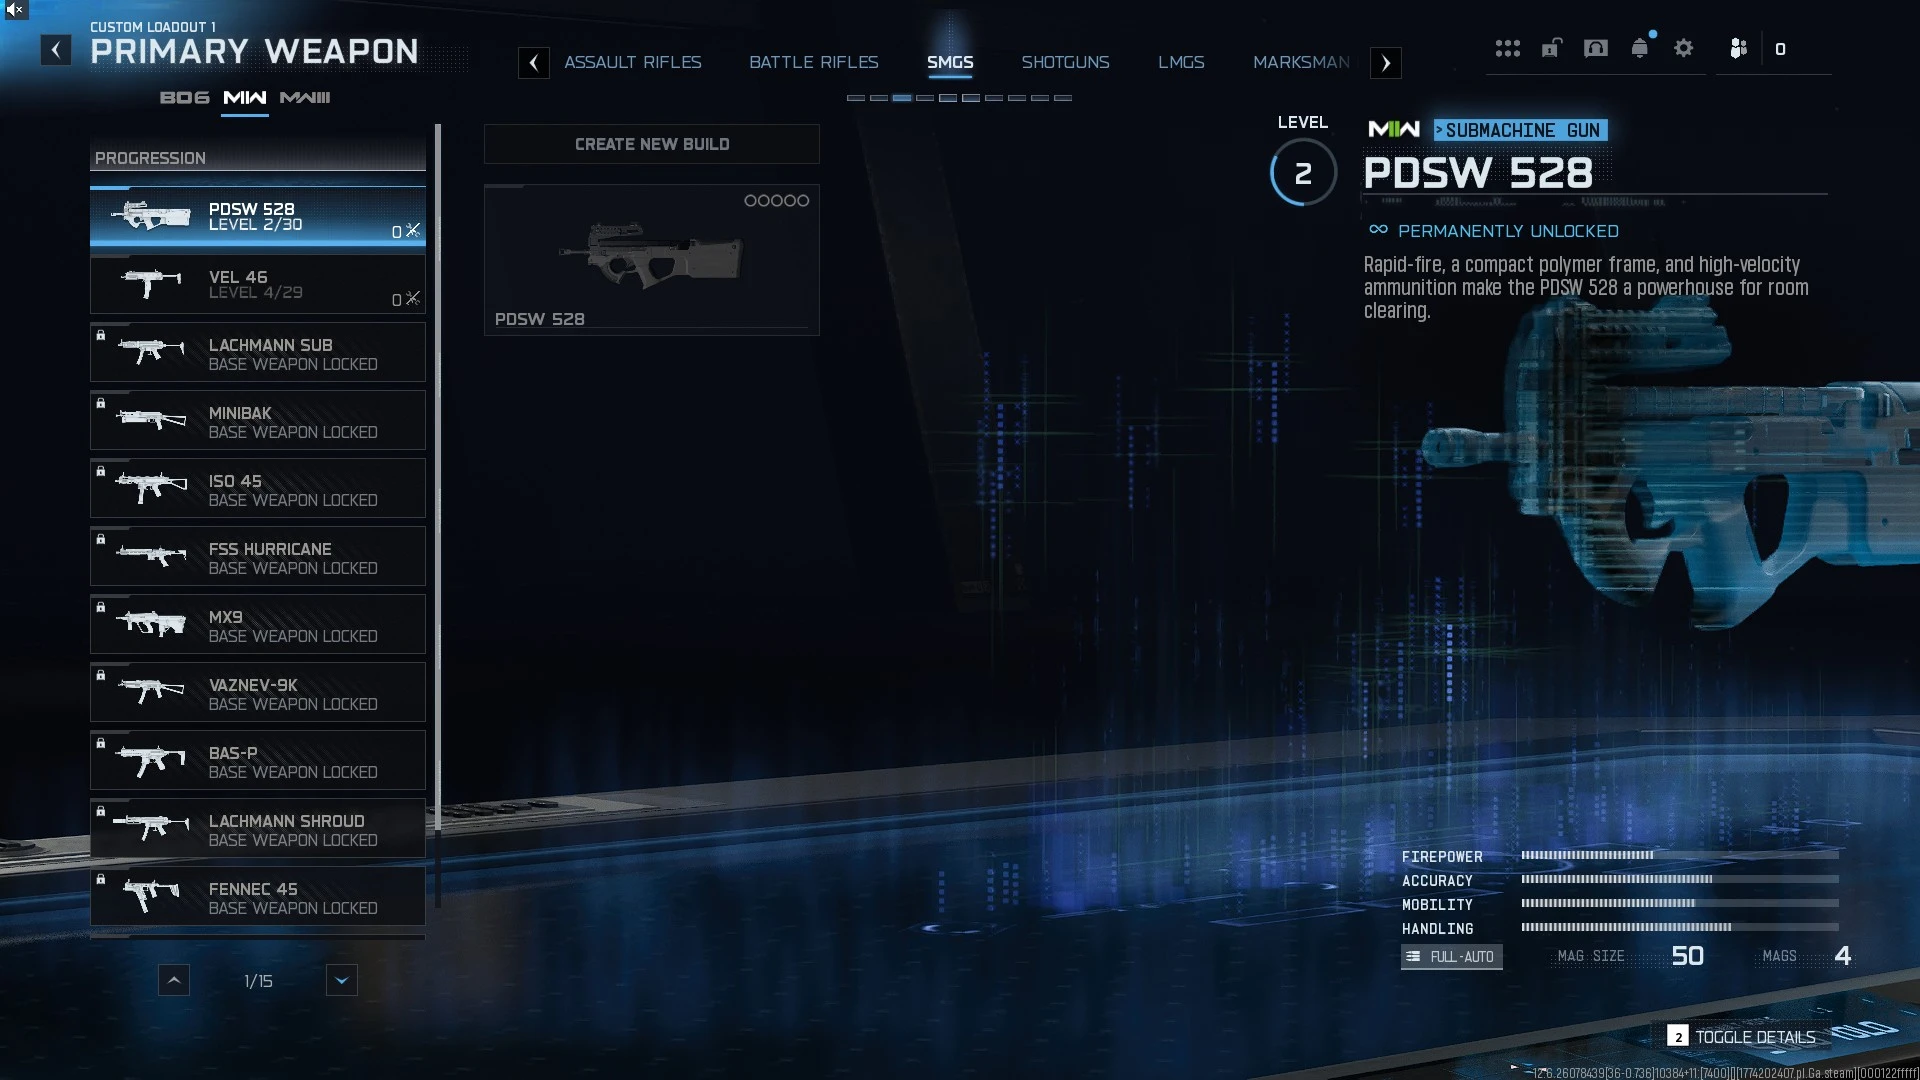
Task: Go to next weapon list page
Action: pyautogui.click(x=341, y=980)
